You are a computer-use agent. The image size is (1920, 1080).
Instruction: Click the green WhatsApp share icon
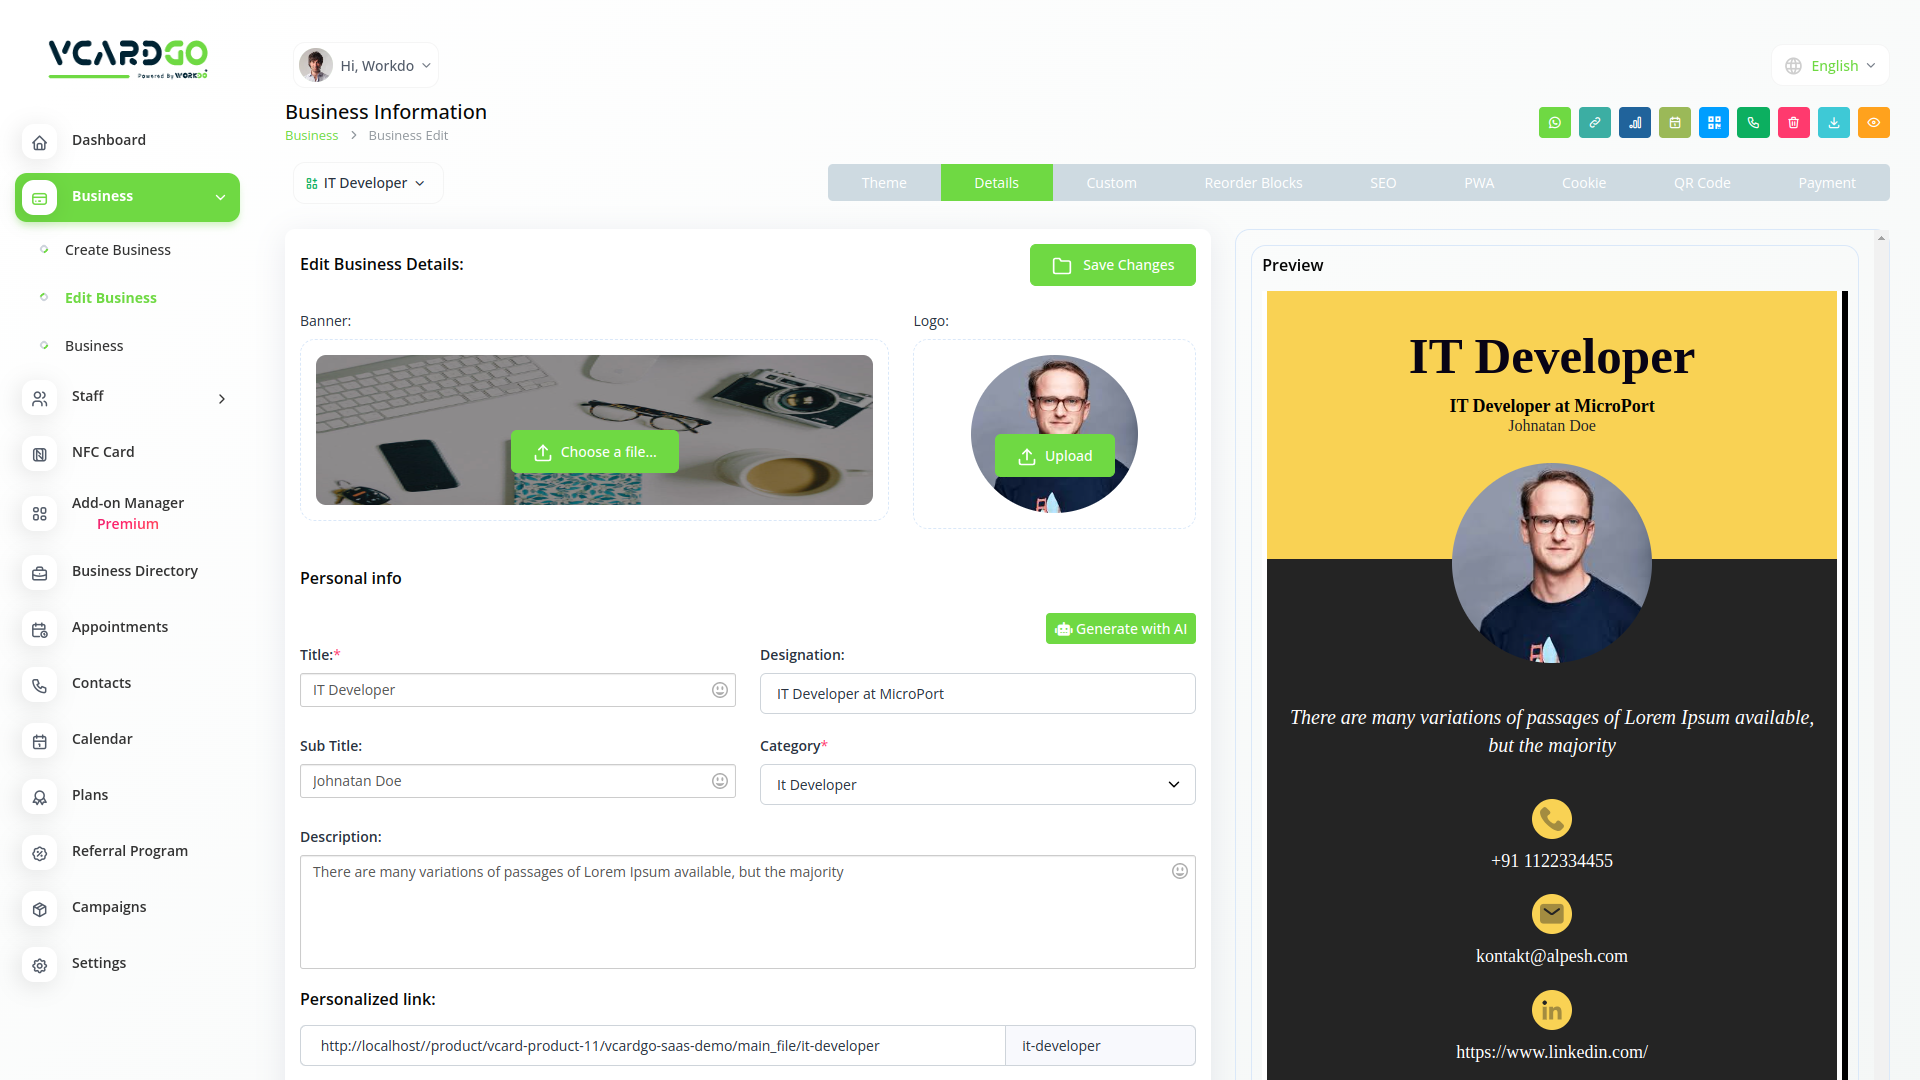coord(1554,123)
